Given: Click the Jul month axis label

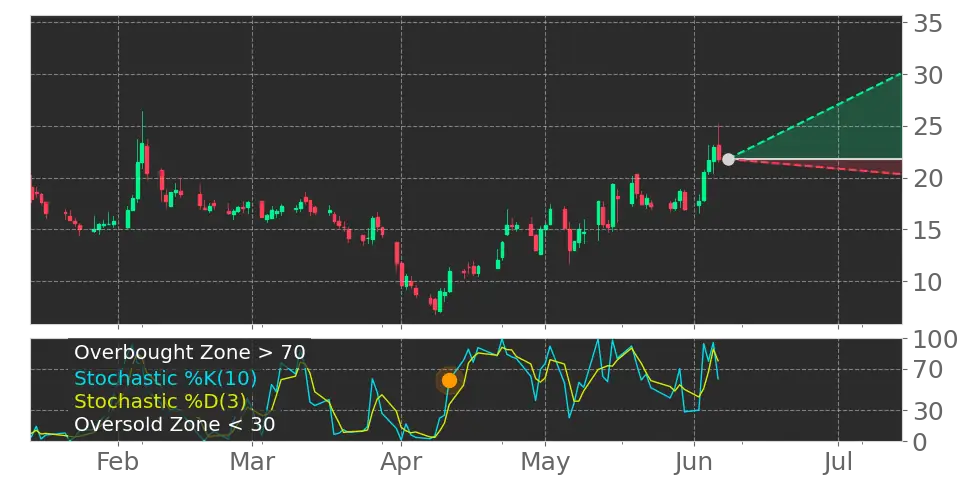Looking at the screenshot, I should pyautogui.click(x=838, y=463).
